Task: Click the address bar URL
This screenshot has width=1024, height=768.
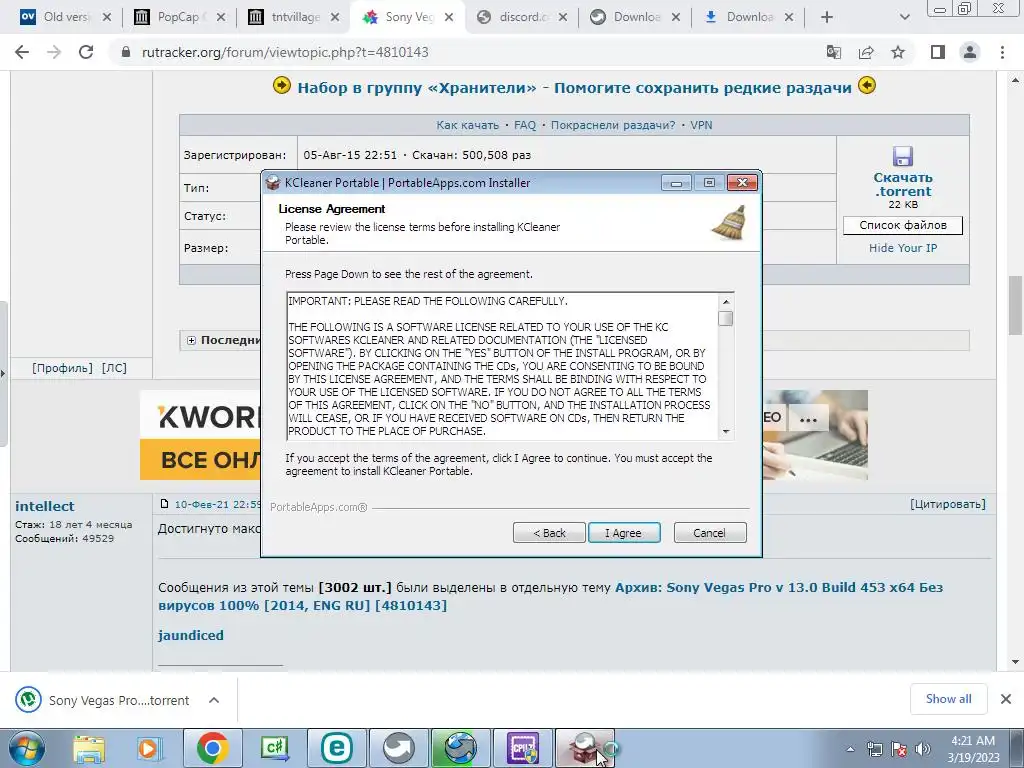Action: (x=285, y=52)
